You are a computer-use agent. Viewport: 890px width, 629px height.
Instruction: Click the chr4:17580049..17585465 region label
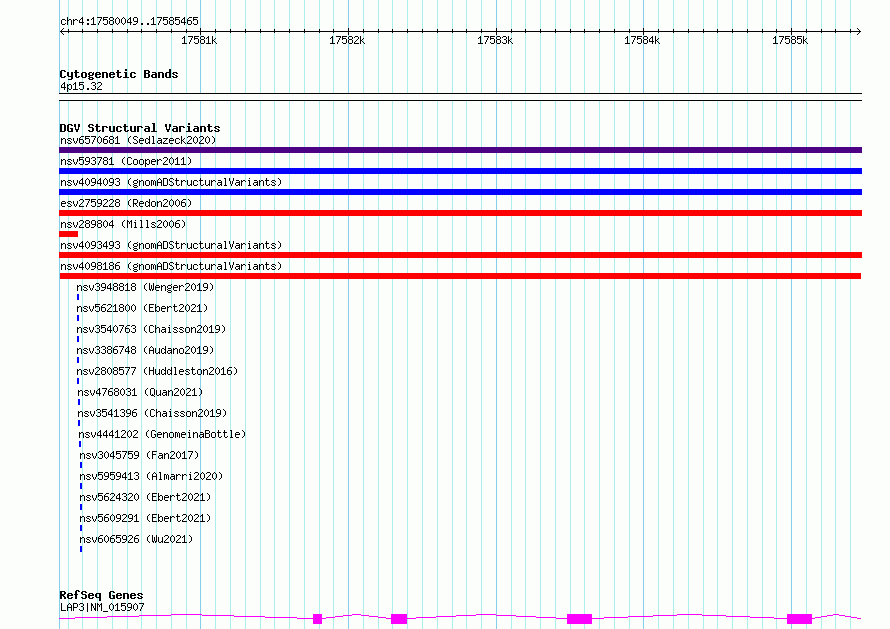click(129, 22)
